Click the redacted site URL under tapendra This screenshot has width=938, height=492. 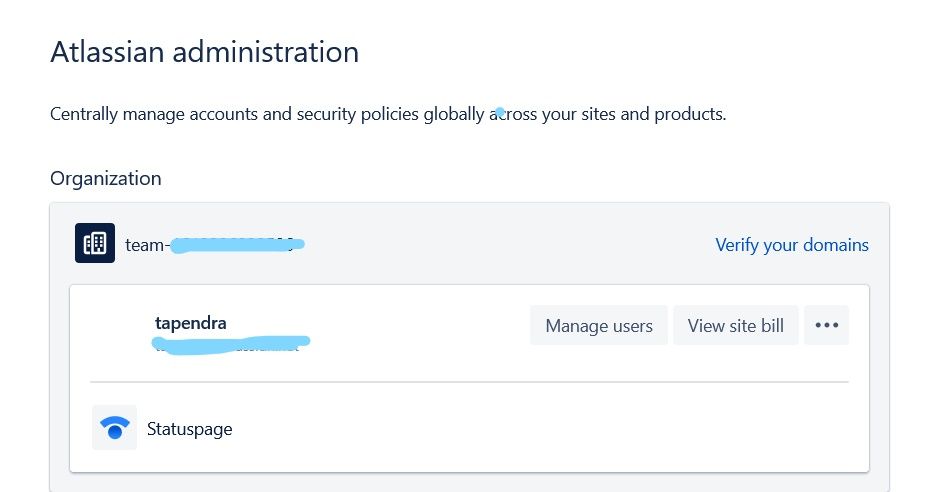pos(230,344)
